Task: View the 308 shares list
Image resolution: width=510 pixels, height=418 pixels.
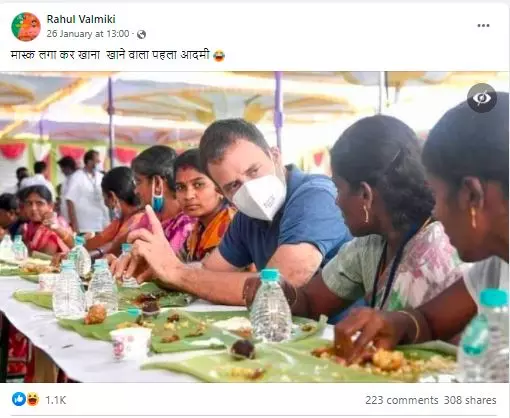Action: (470, 400)
